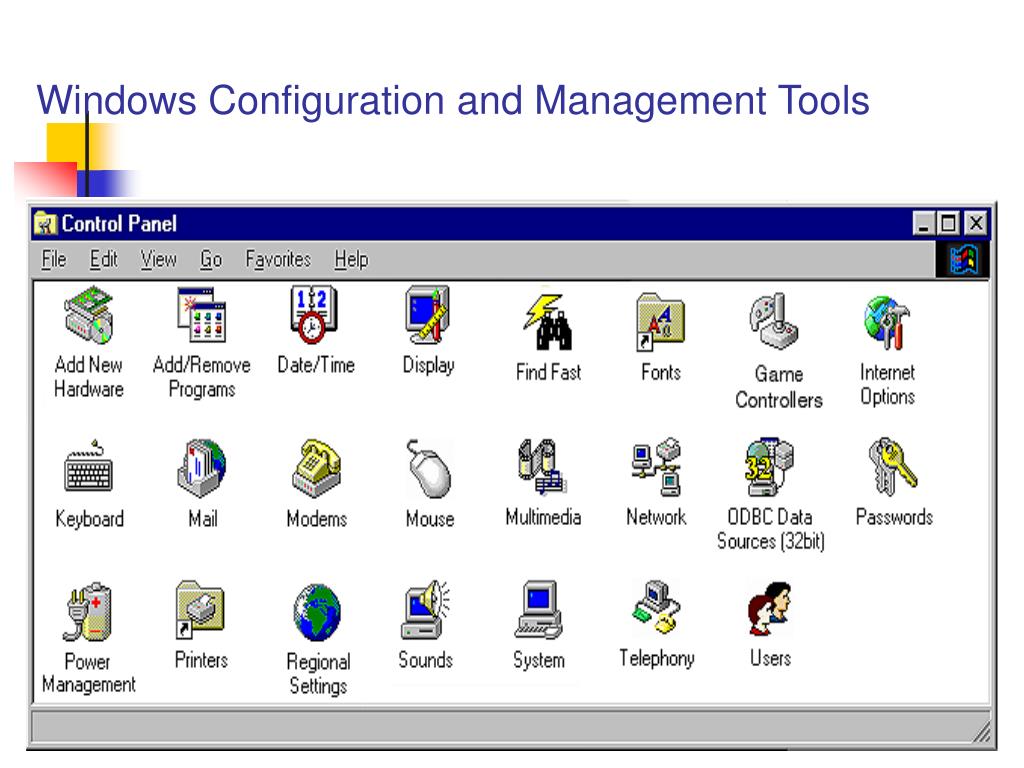Maximize the Control Panel window
Screen dimensions: 1024x768
point(948,223)
